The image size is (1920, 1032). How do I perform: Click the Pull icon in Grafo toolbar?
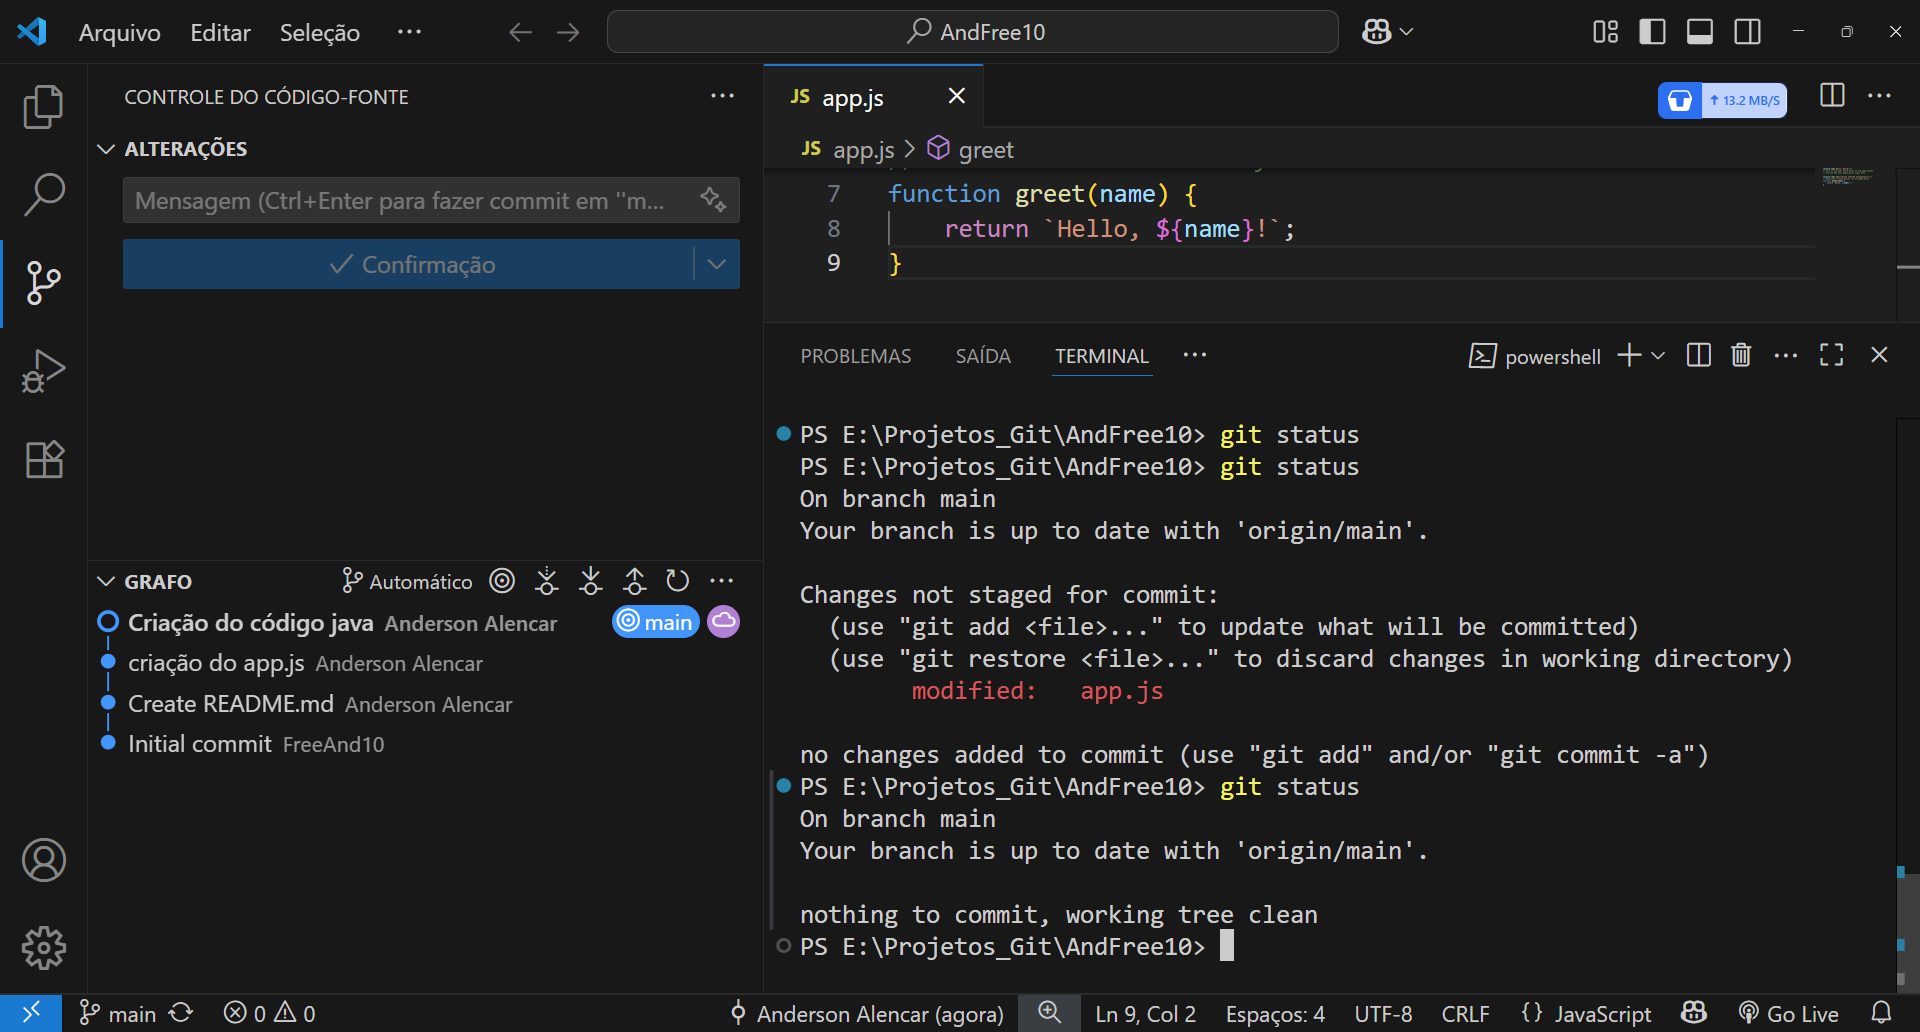coord(590,581)
